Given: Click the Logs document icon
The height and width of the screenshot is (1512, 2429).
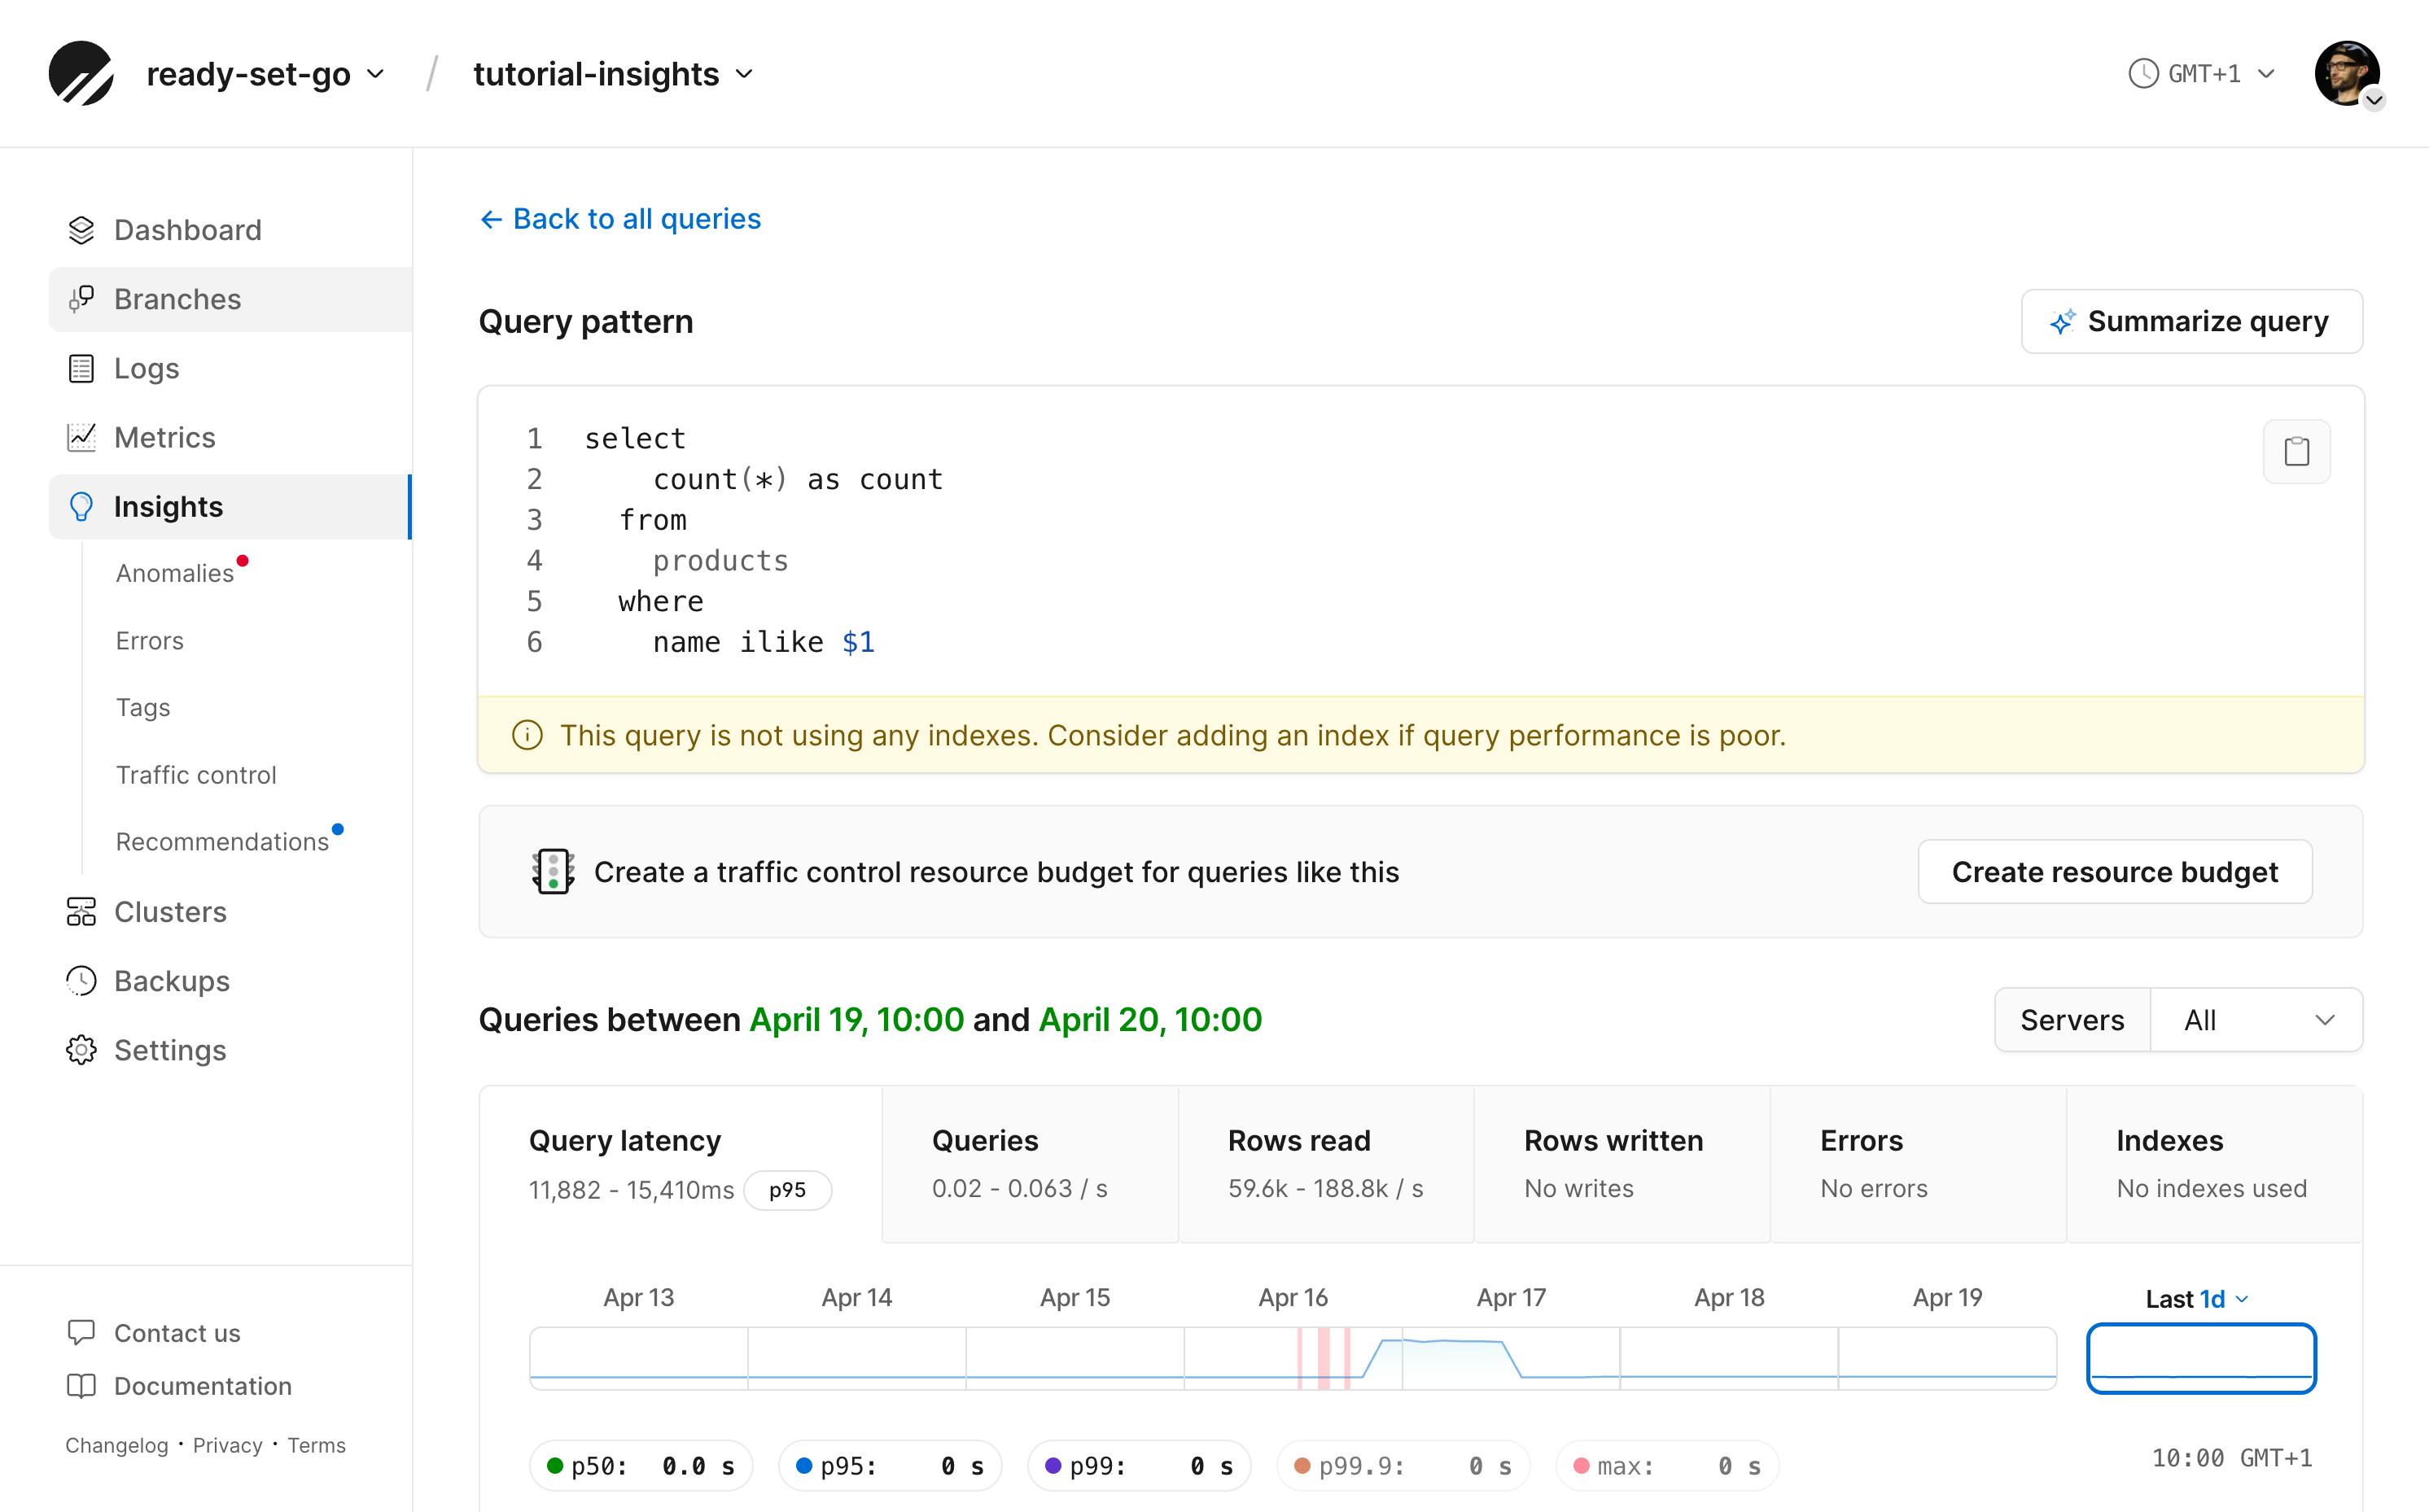Looking at the screenshot, I should pyautogui.click(x=81, y=368).
